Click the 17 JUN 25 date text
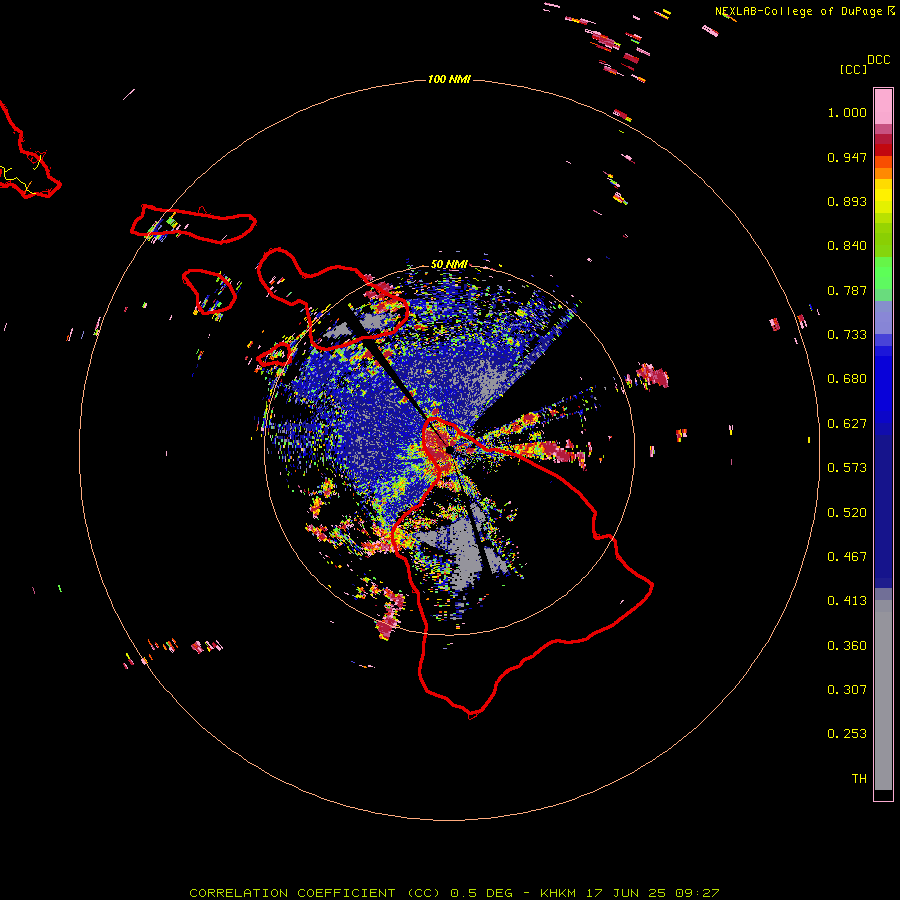 626,893
